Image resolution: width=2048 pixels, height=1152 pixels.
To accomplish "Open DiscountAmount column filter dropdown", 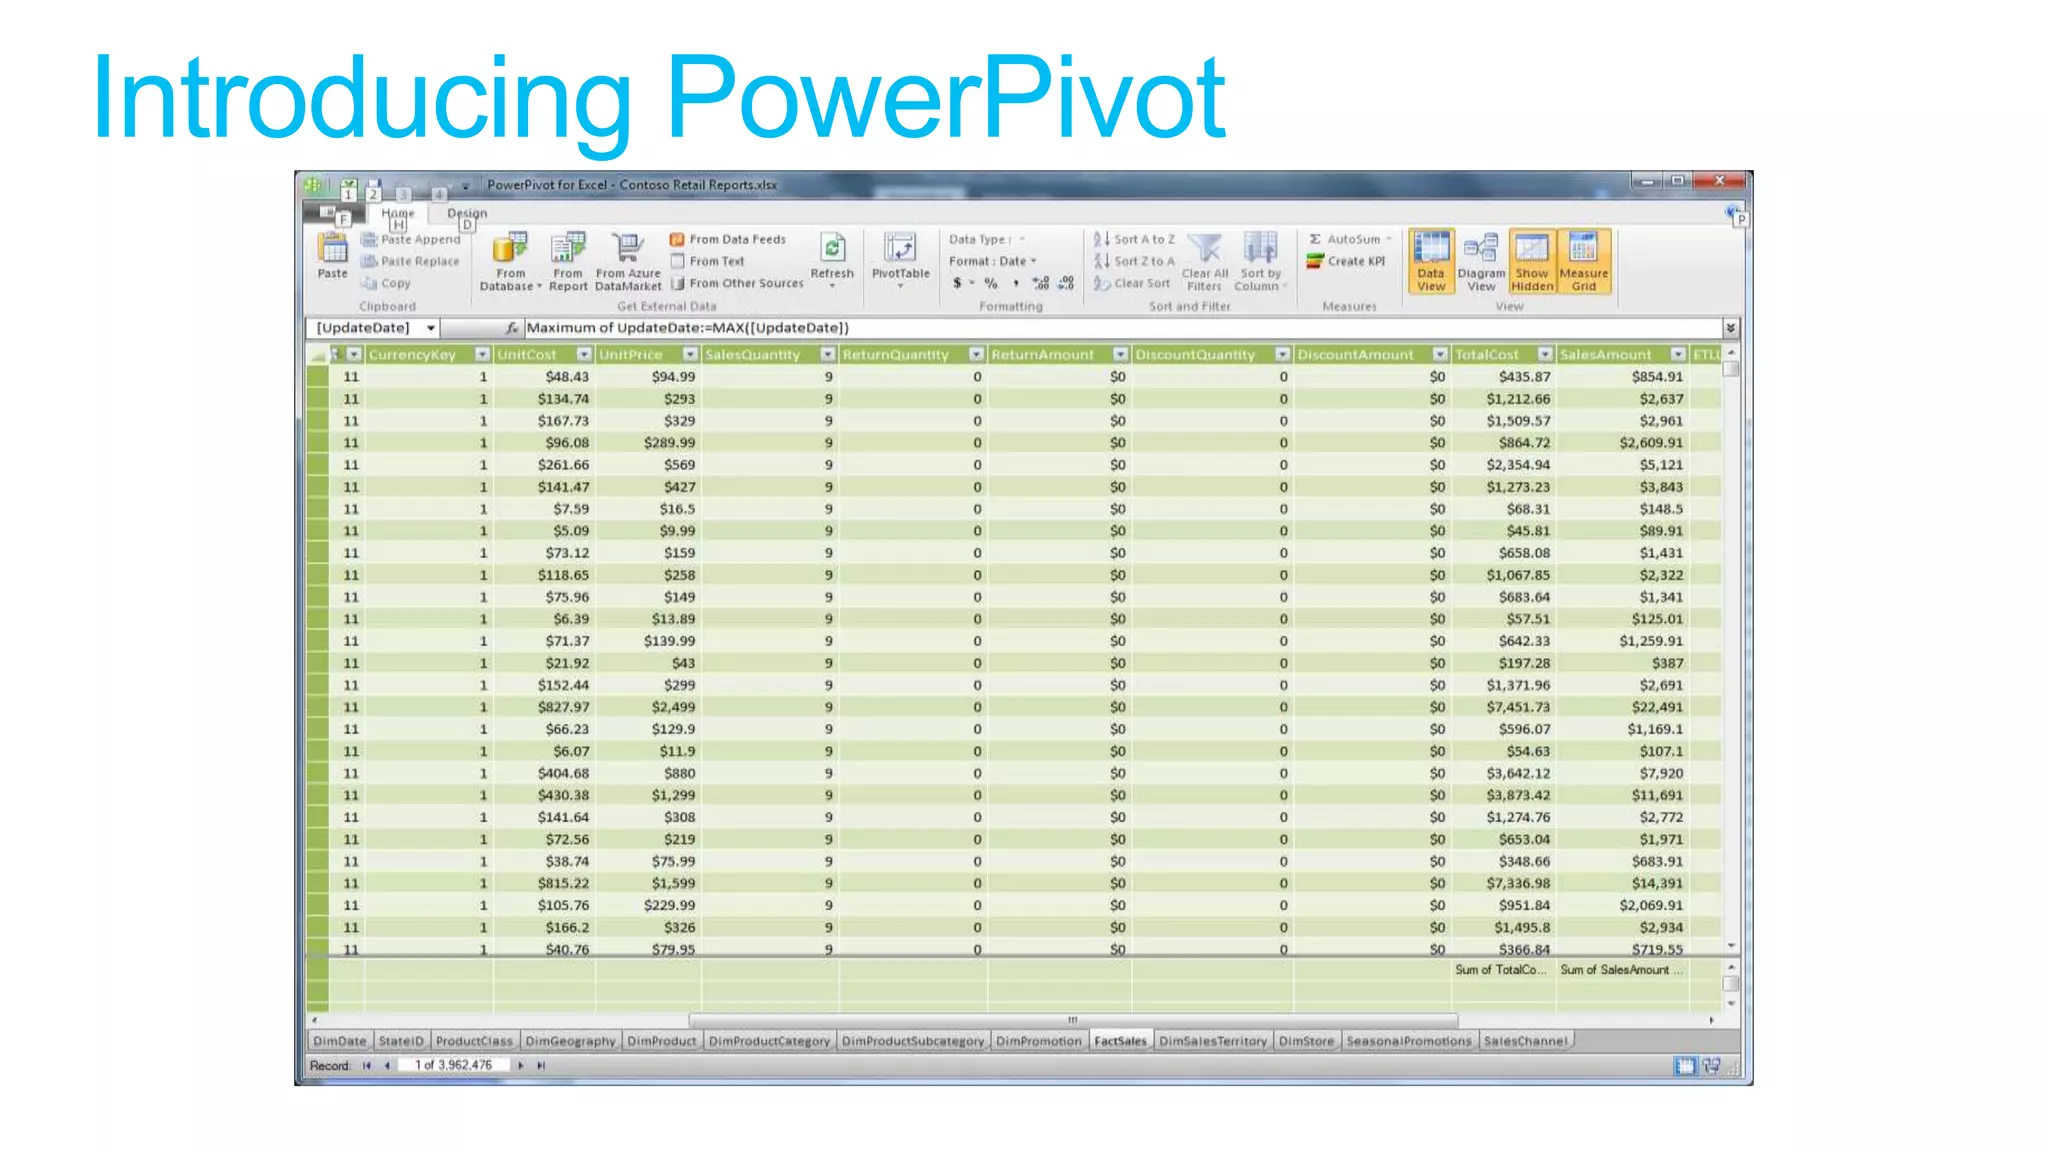I will pos(1440,355).
